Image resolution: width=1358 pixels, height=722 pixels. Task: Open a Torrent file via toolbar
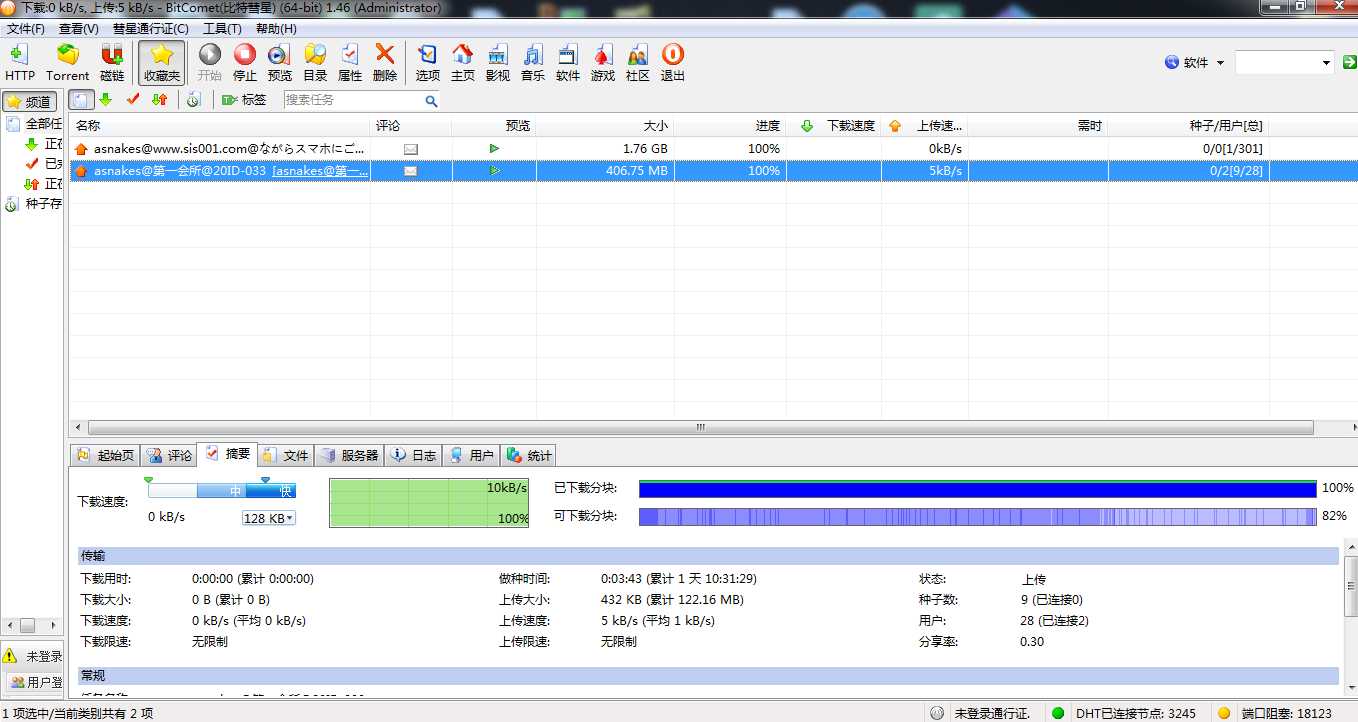click(67, 62)
